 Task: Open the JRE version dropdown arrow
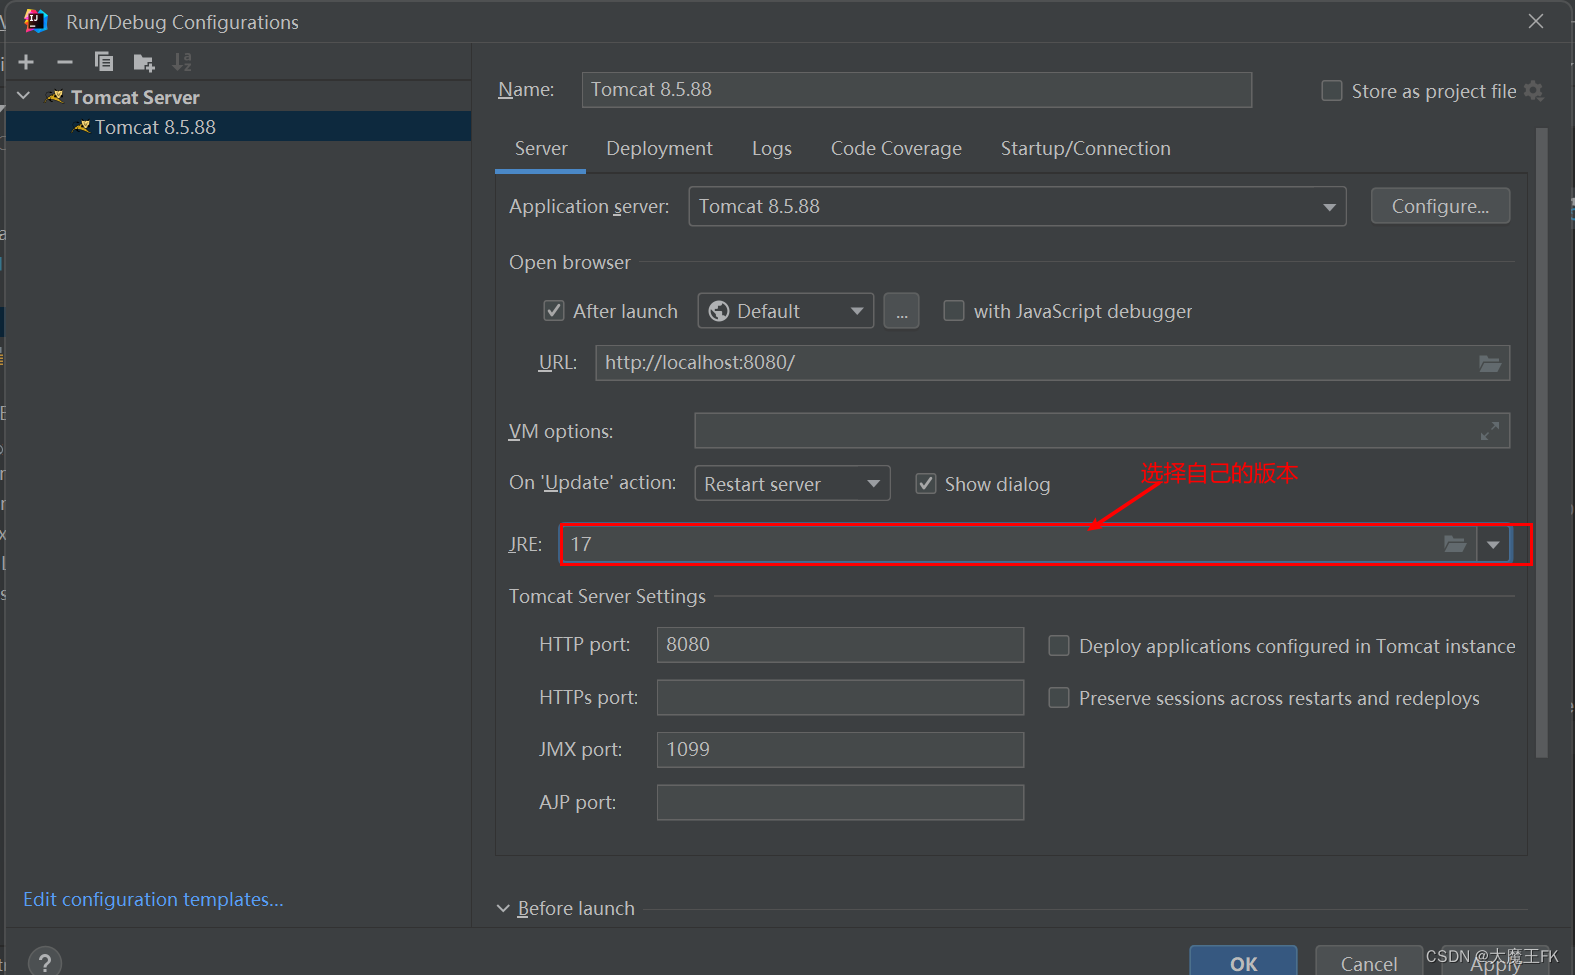tap(1493, 545)
